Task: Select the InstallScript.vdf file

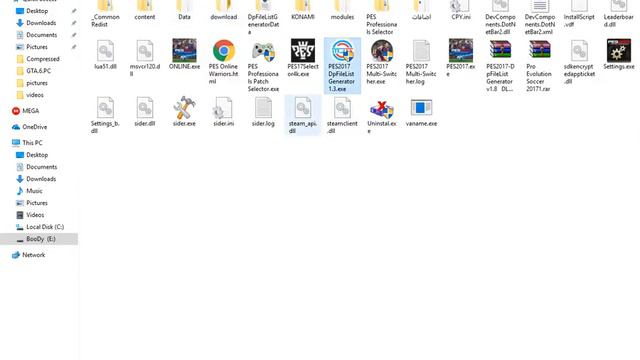Action: tap(579, 13)
